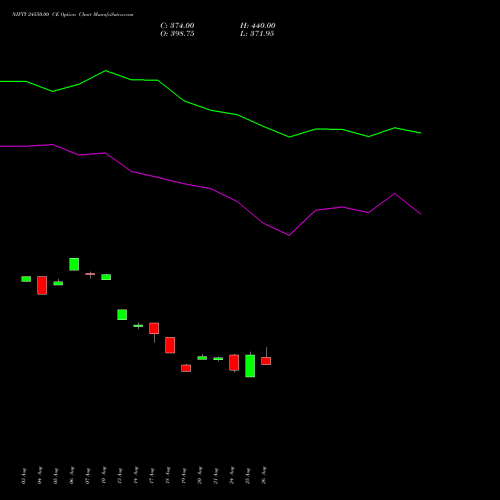
Task: Select the tall green candlestick above 25 Aug
Action: [250, 366]
